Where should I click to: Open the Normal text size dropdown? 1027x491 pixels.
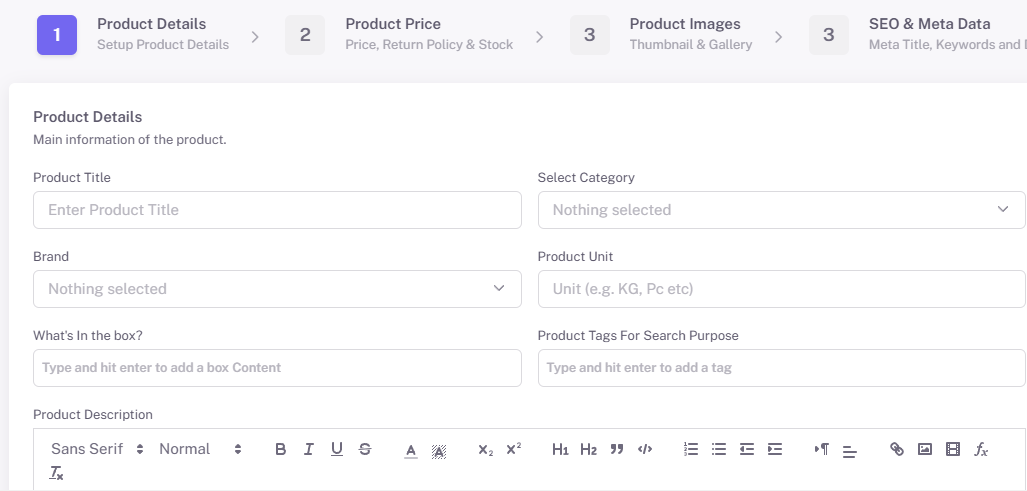click(200, 449)
